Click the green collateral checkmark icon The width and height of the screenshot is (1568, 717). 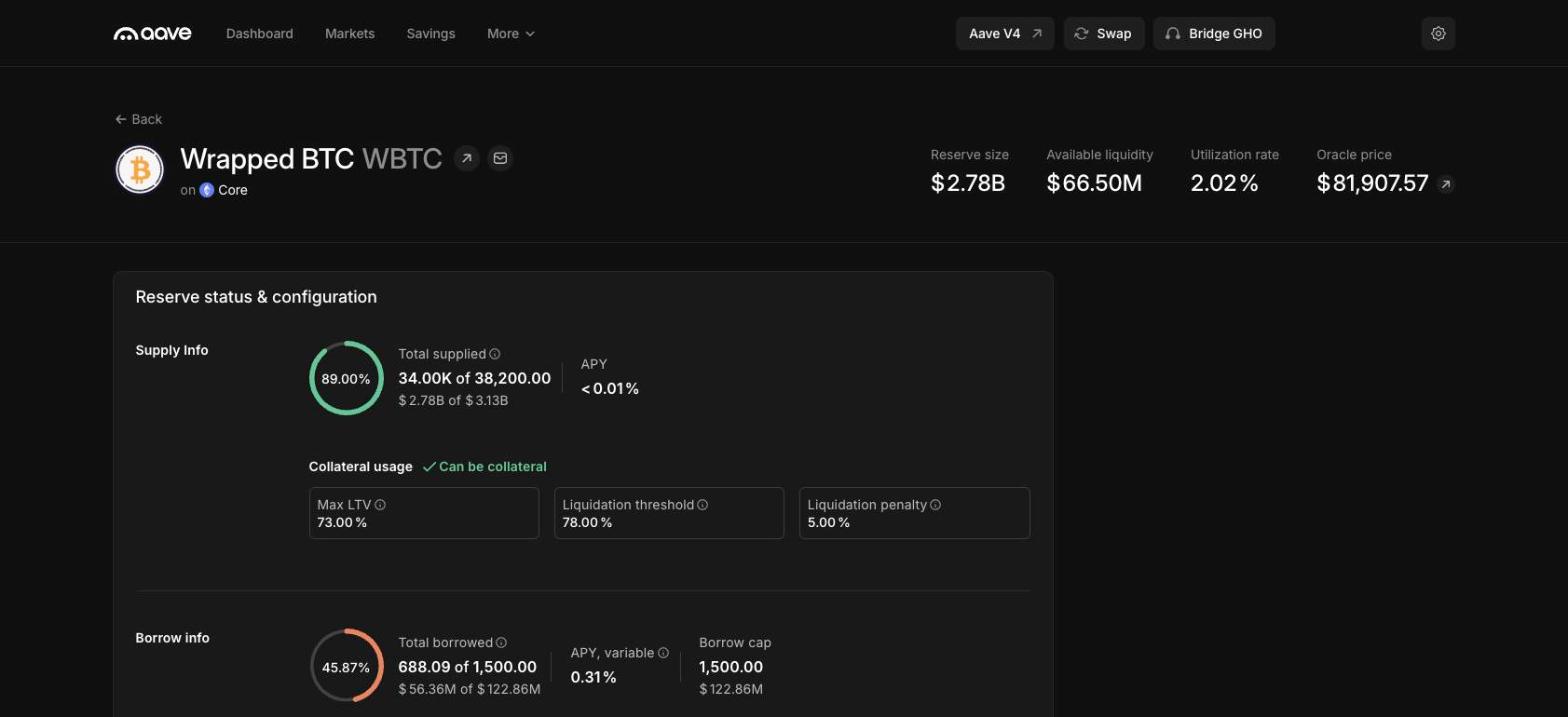(429, 467)
